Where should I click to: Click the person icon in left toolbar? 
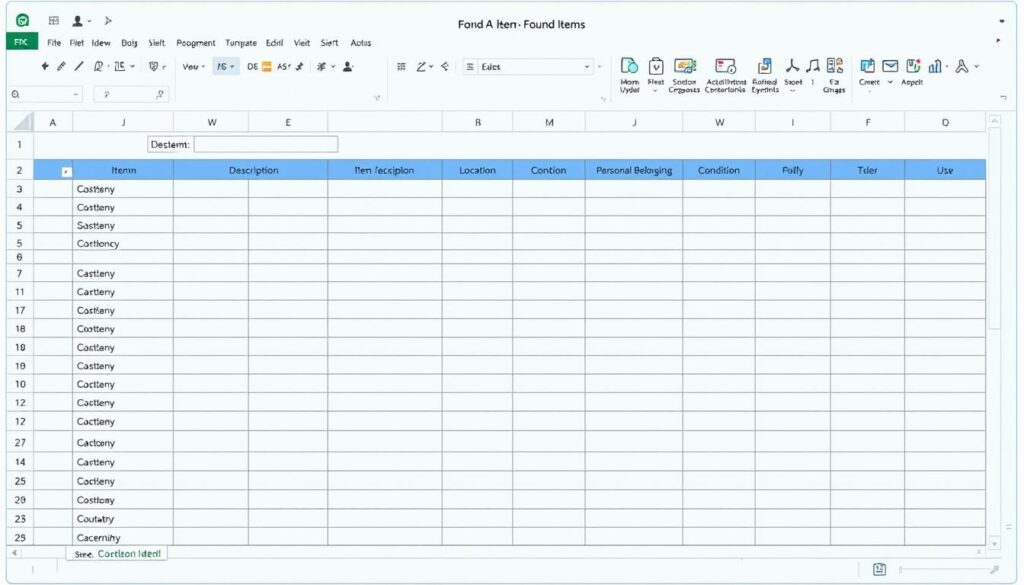(x=348, y=67)
